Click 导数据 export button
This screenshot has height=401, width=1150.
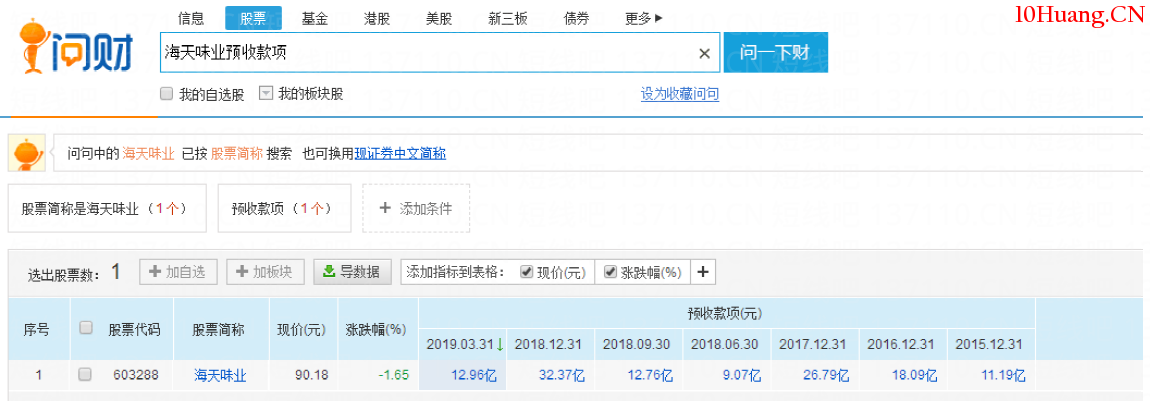pyautogui.click(x=352, y=272)
